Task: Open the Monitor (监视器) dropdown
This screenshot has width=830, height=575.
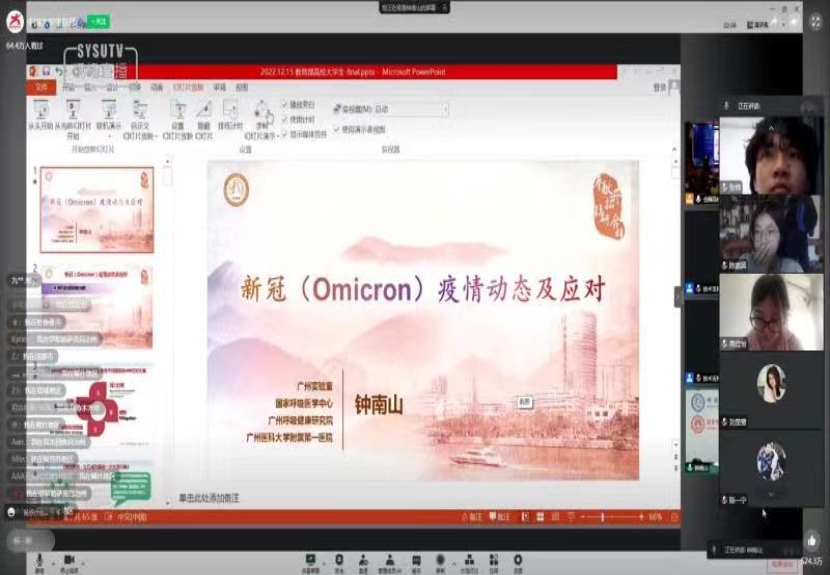Action: [x=411, y=109]
